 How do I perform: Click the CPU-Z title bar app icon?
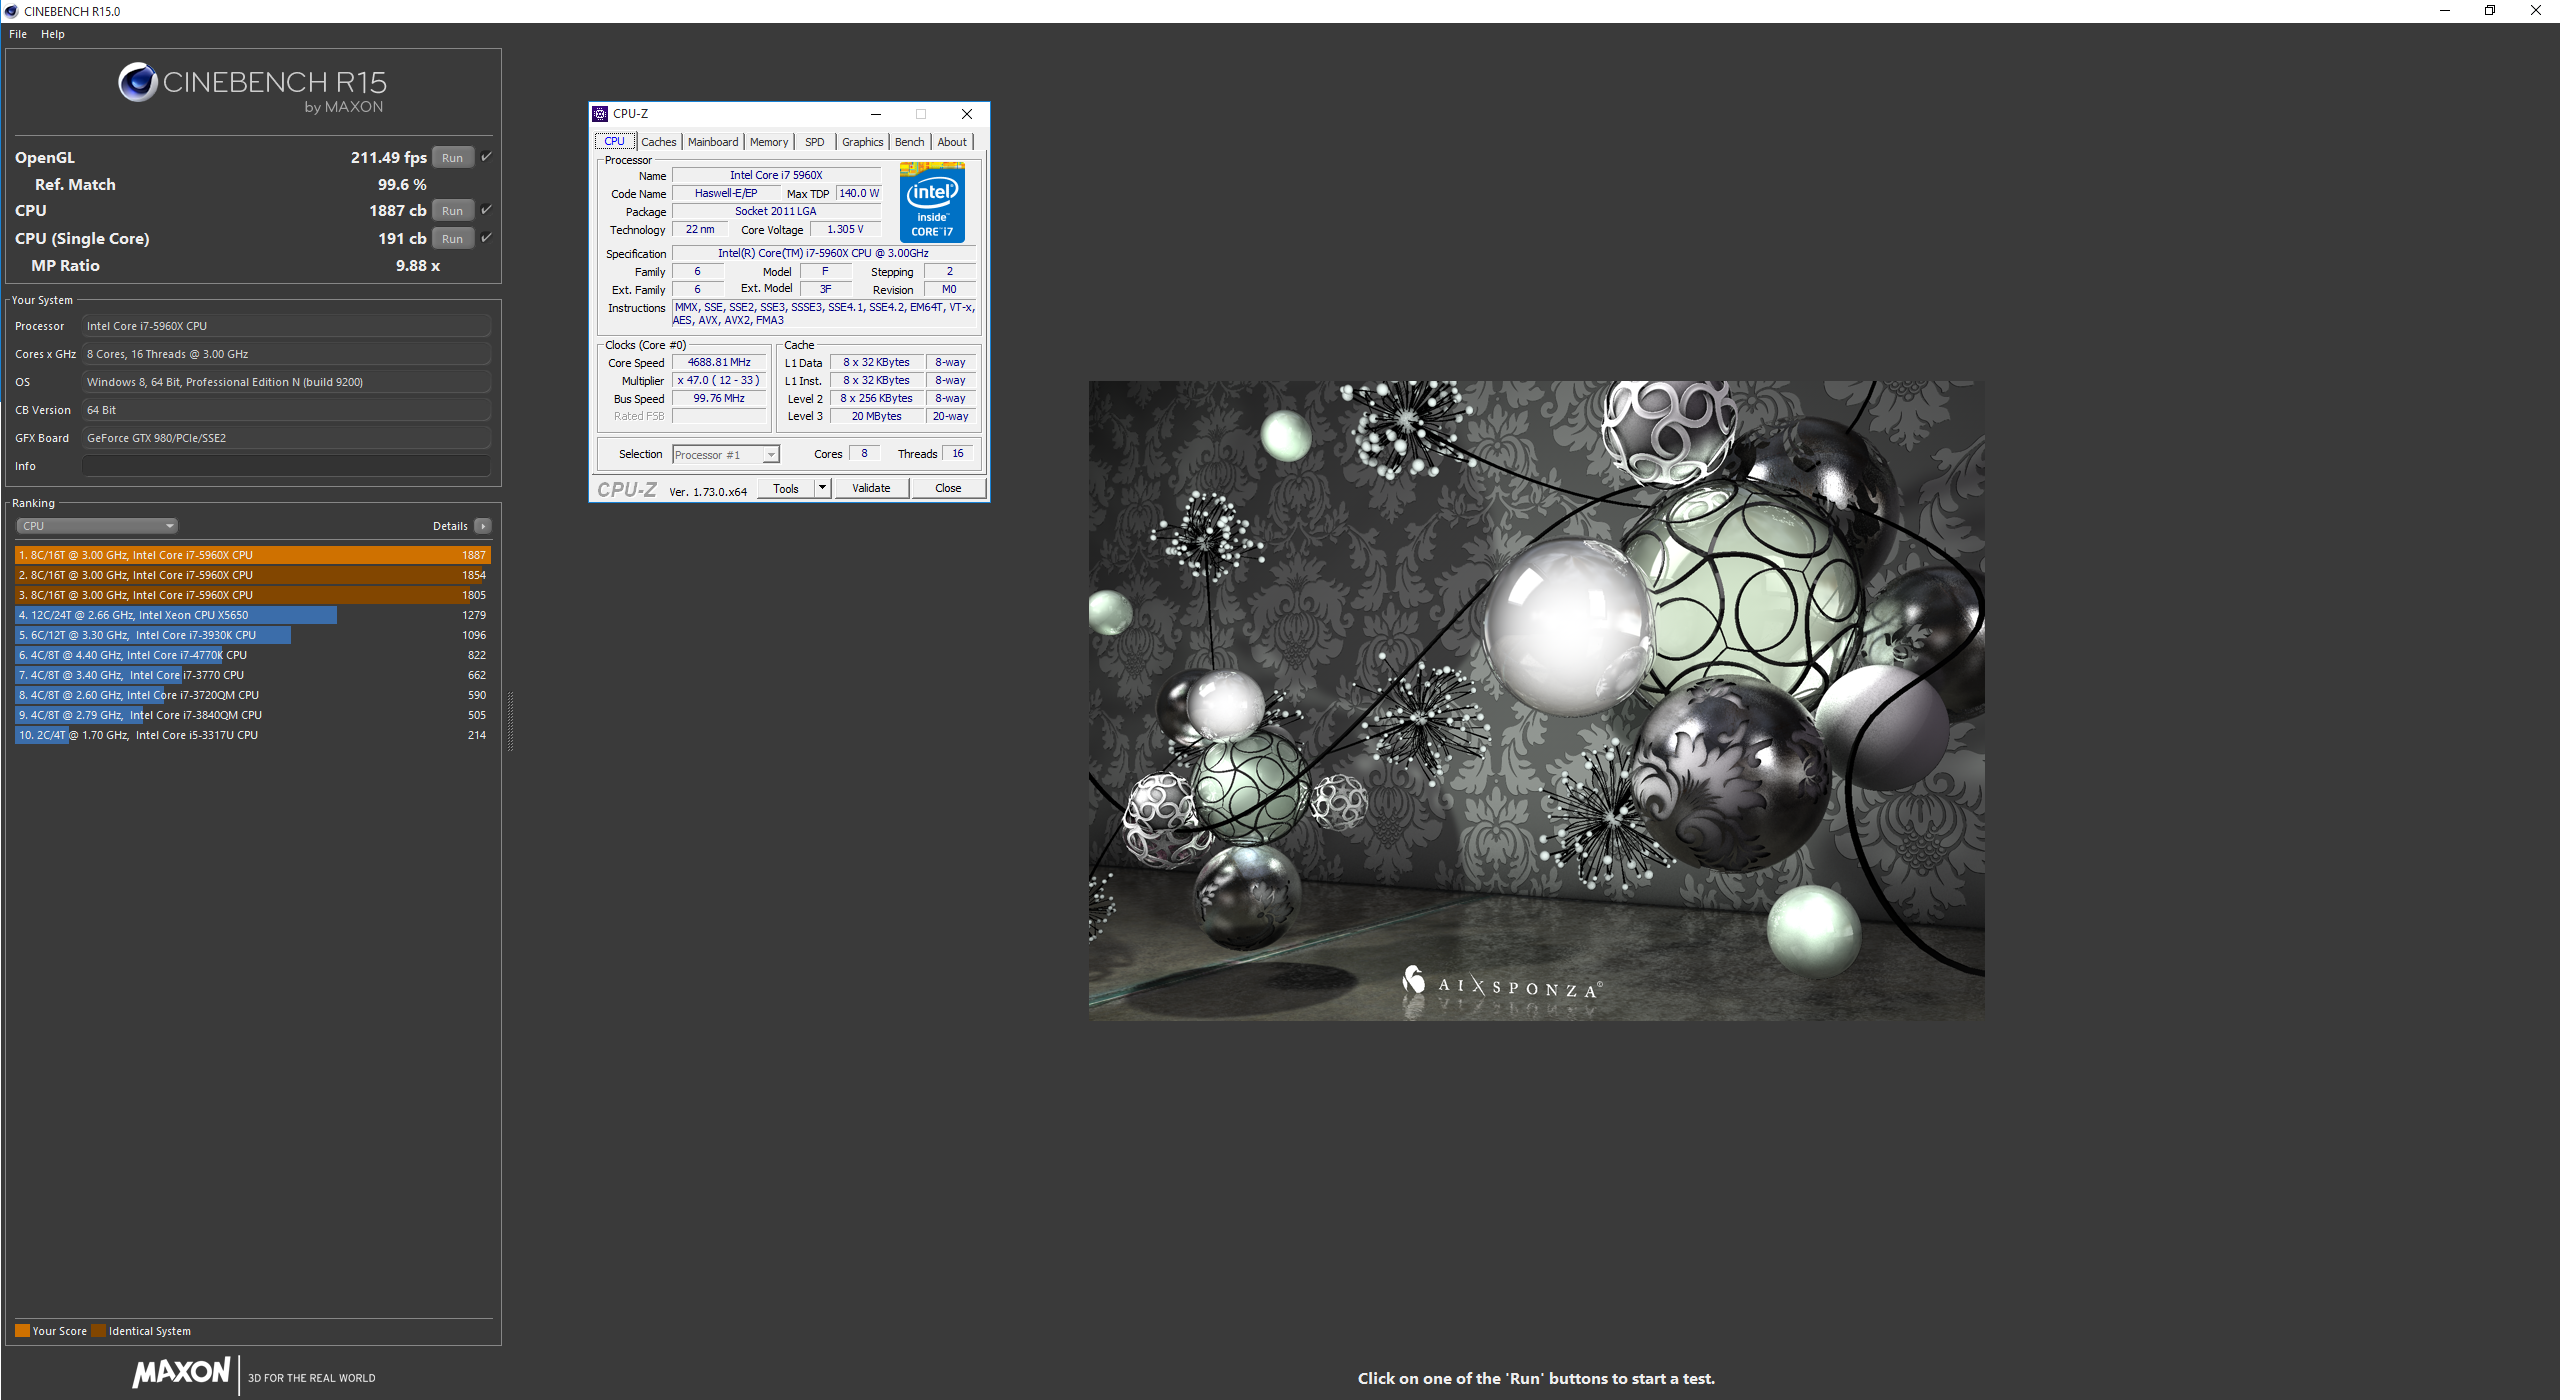(600, 114)
